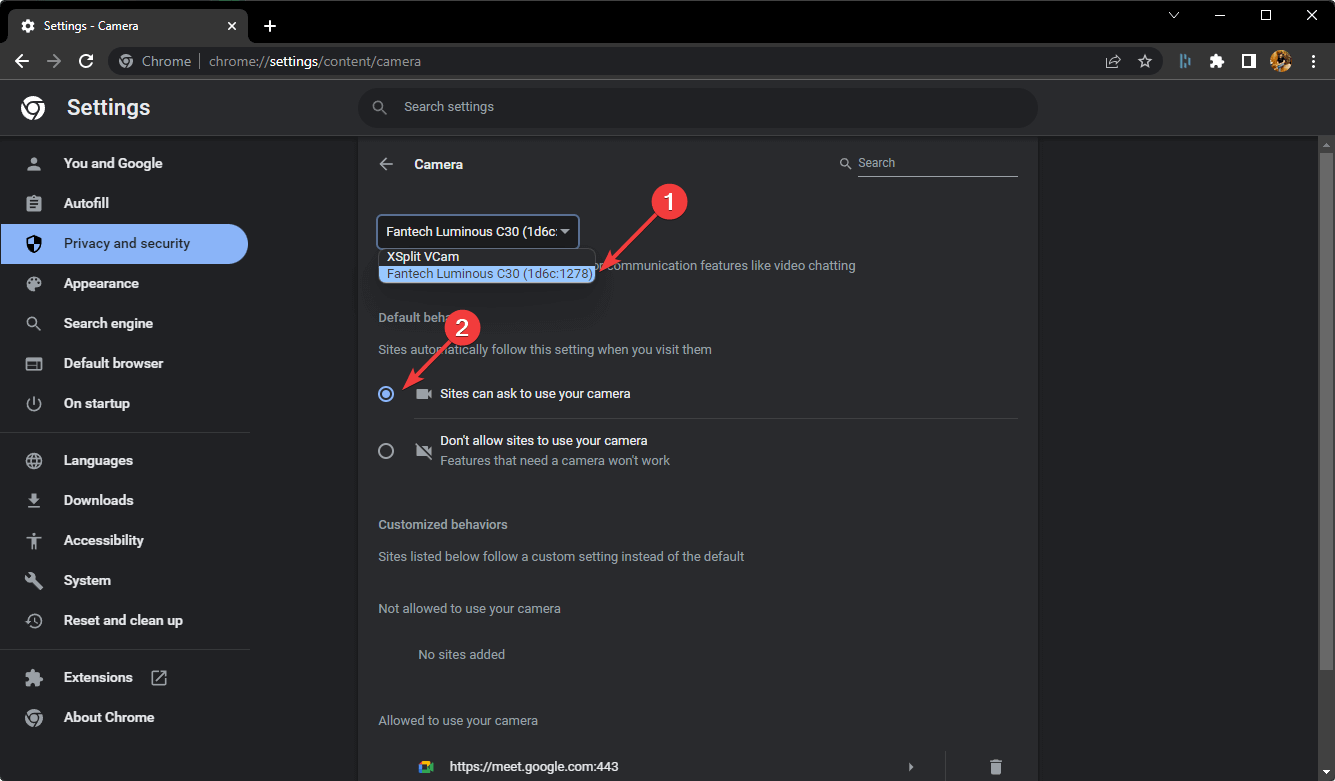Expand the meet.google.com site permissions row
This screenshot has width=1335, height=781.
909,766
